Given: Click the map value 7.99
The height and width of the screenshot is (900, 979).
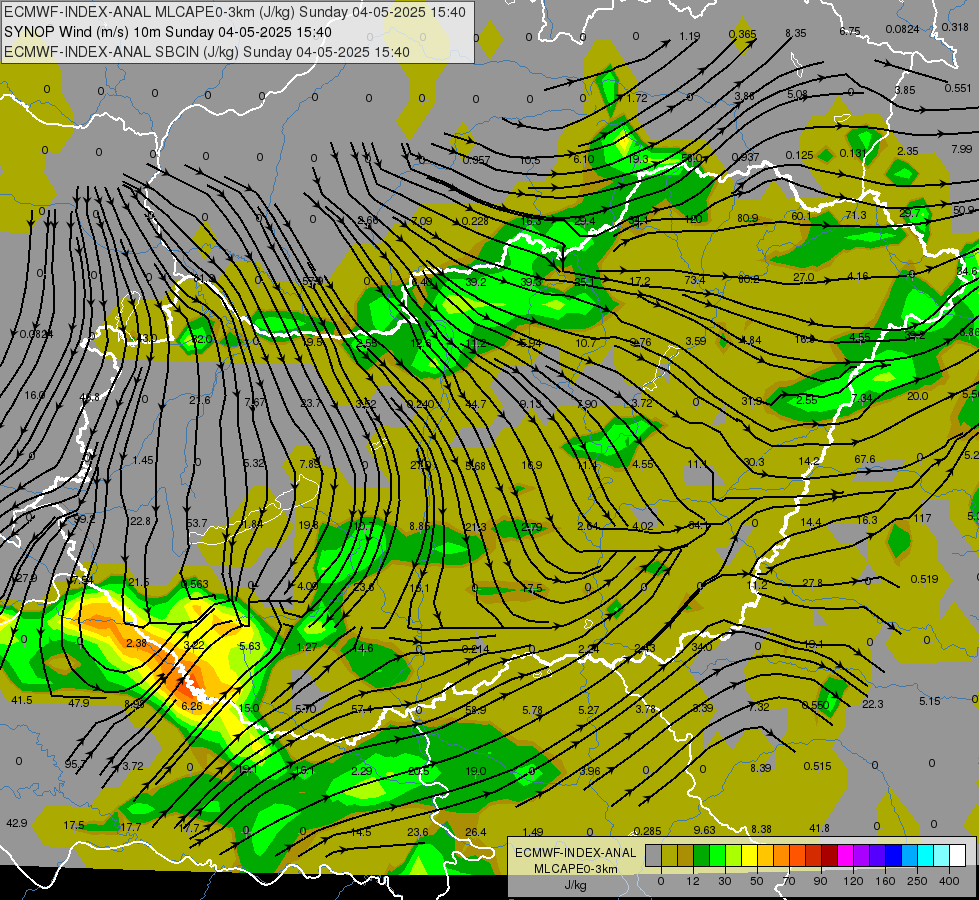Looking at the screenshot, I should click(x=962, y=149).
